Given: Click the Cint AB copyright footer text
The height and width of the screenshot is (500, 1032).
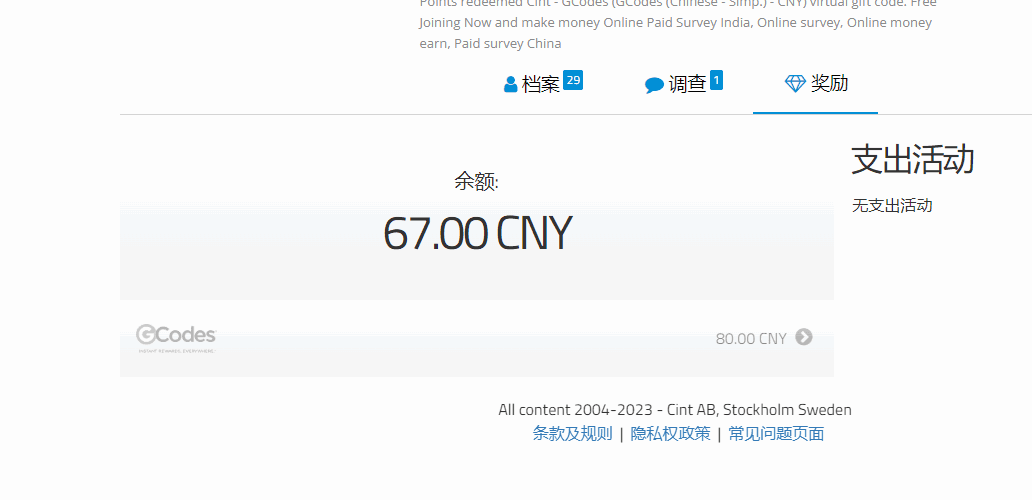Looking at the screenshot, I should [x=675, y=409].
